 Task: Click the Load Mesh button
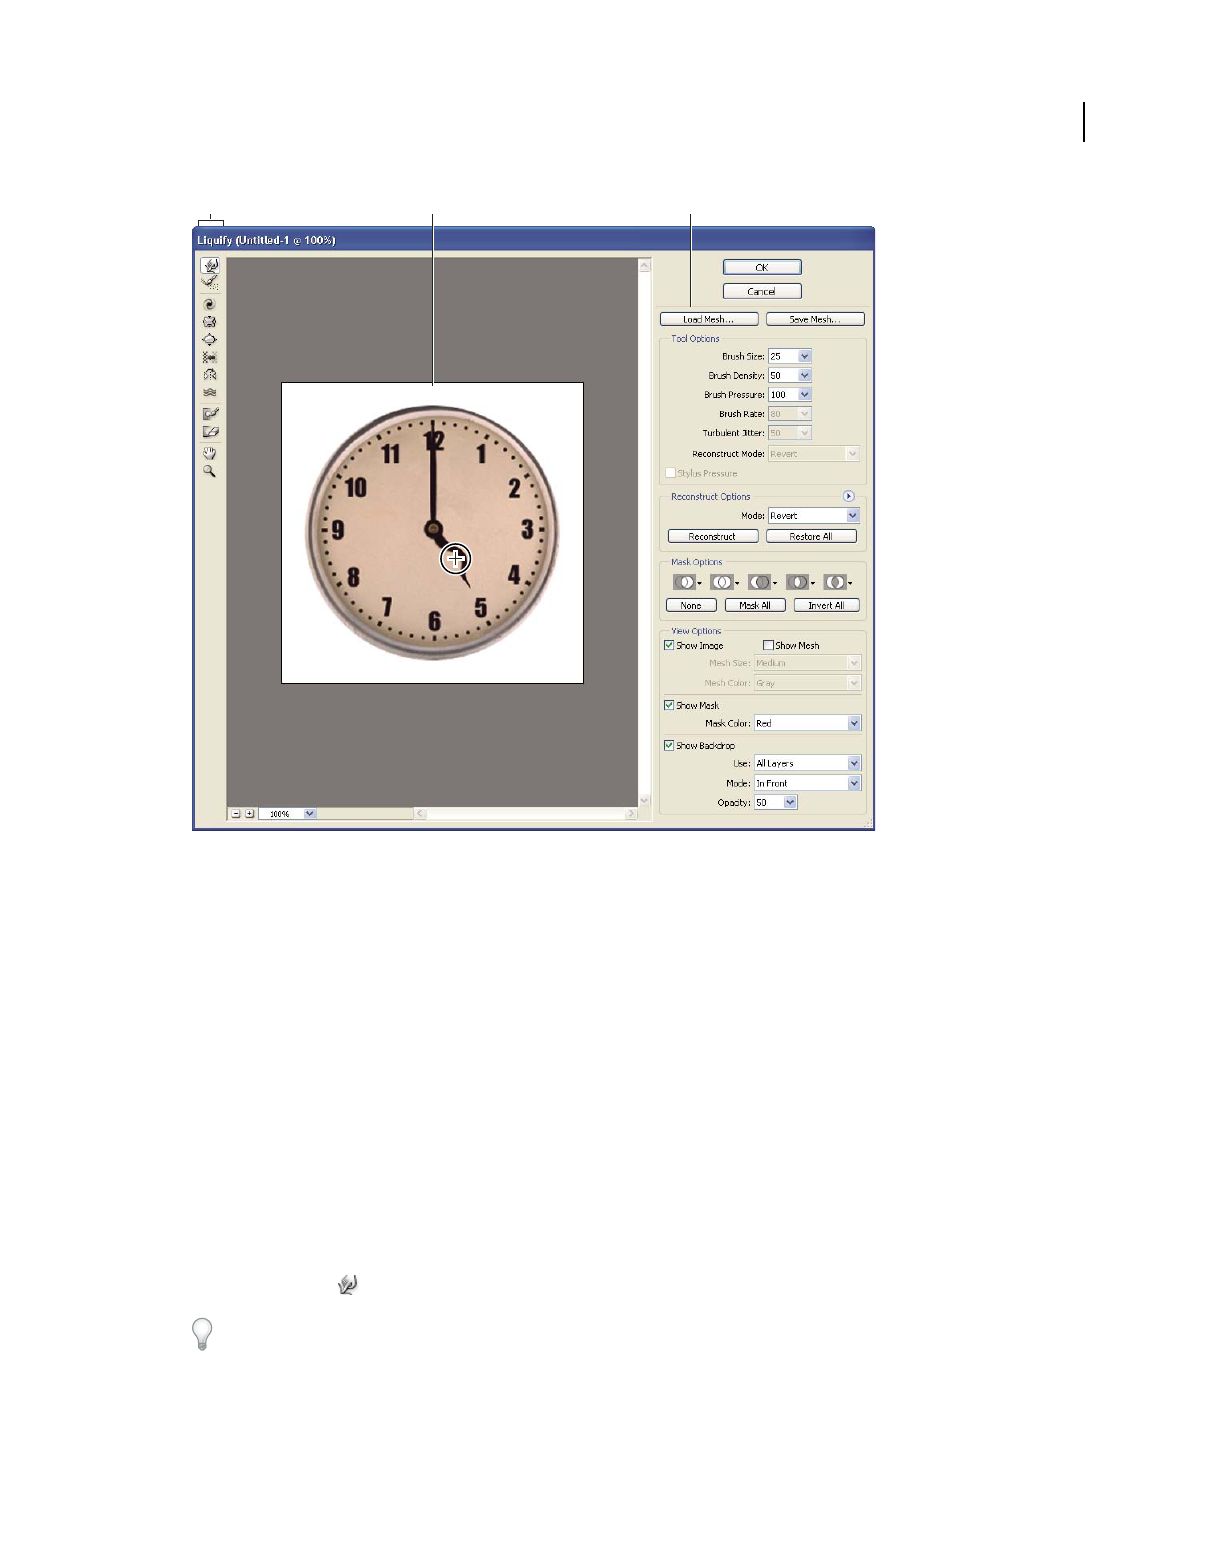click(709, 319)
